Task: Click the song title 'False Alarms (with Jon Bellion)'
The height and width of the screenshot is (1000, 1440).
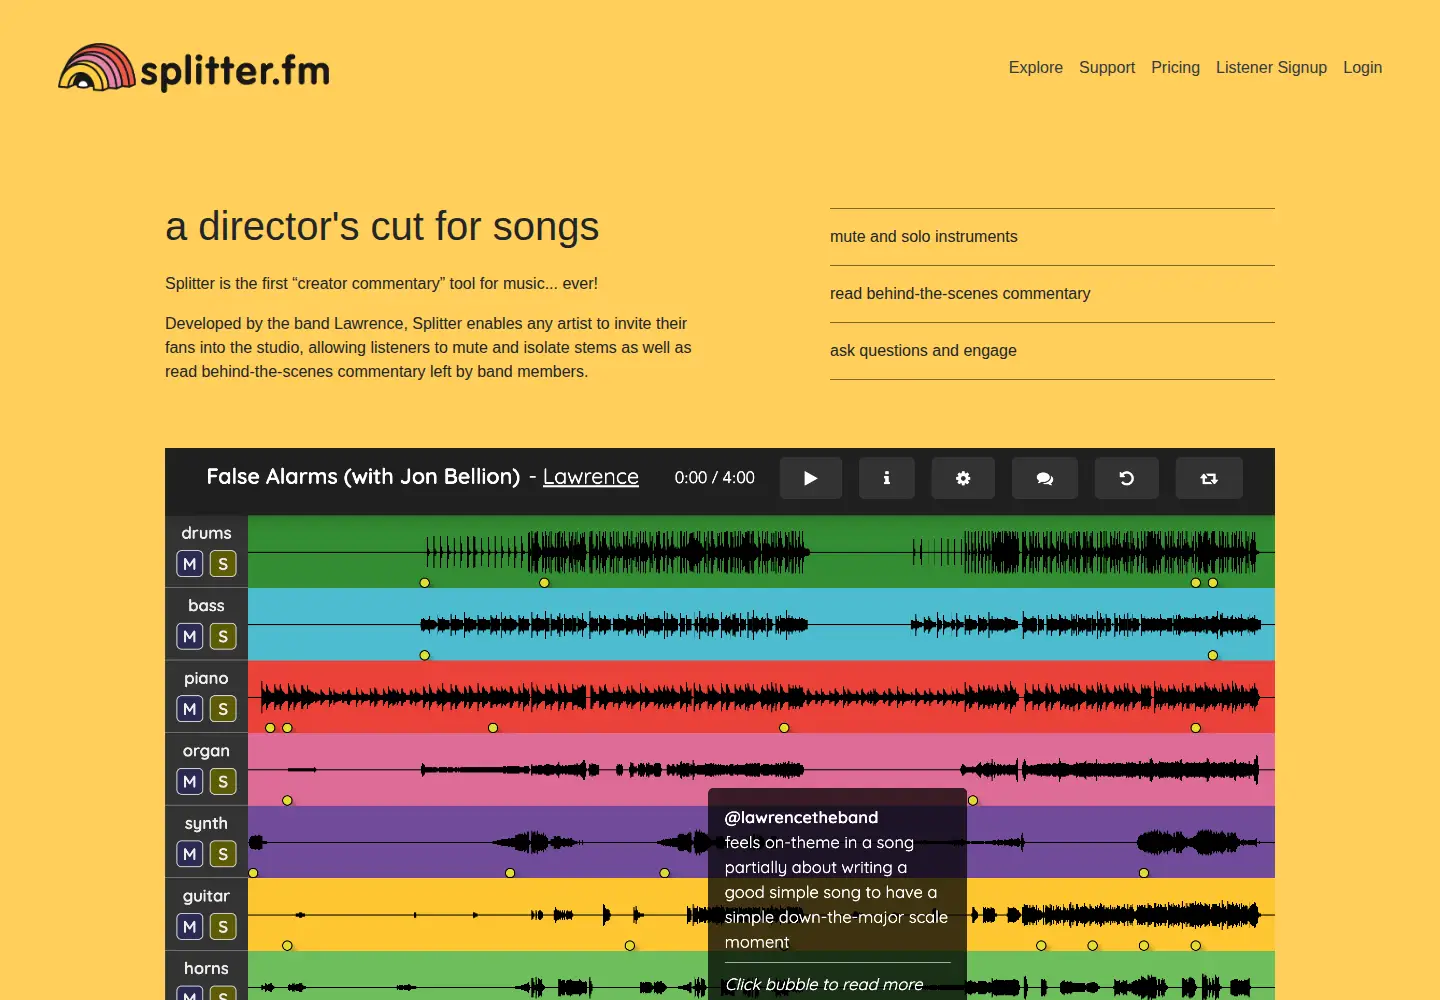Action: [x=363, y=477]
